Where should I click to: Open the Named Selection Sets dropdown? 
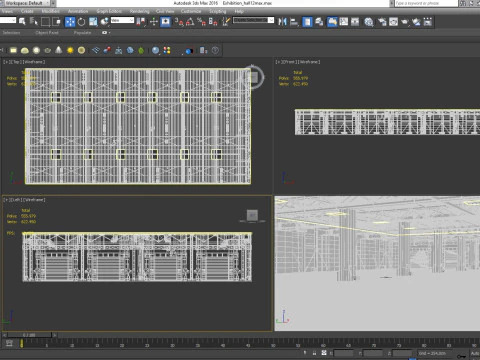(254, 20)
